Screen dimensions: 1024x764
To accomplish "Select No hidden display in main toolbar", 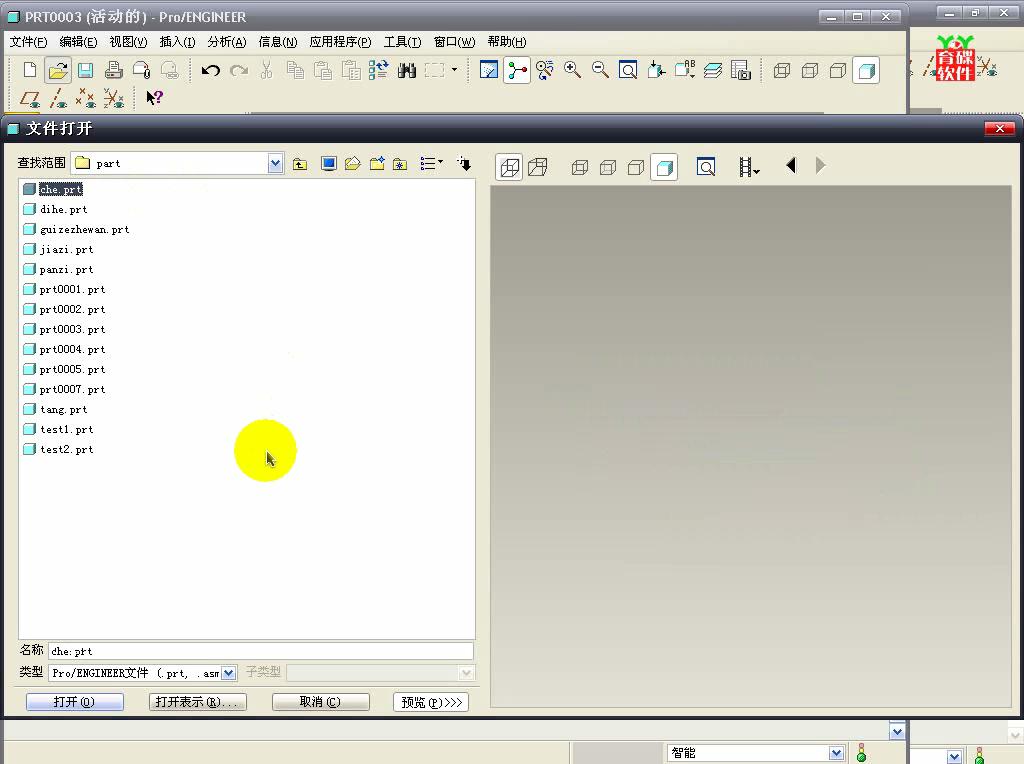I will tap(838, 70).
